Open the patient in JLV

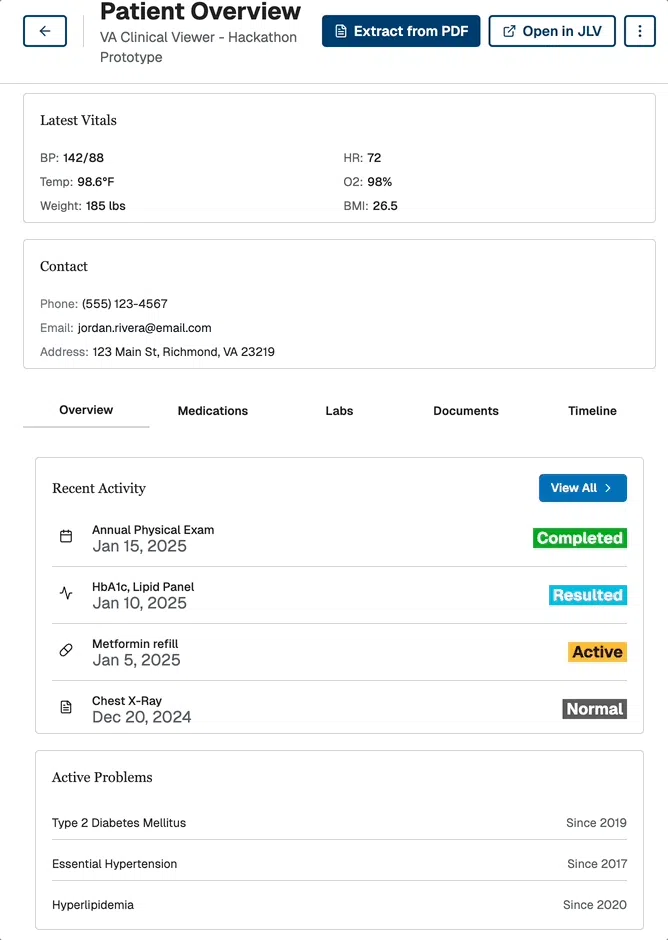click(552, 31)
